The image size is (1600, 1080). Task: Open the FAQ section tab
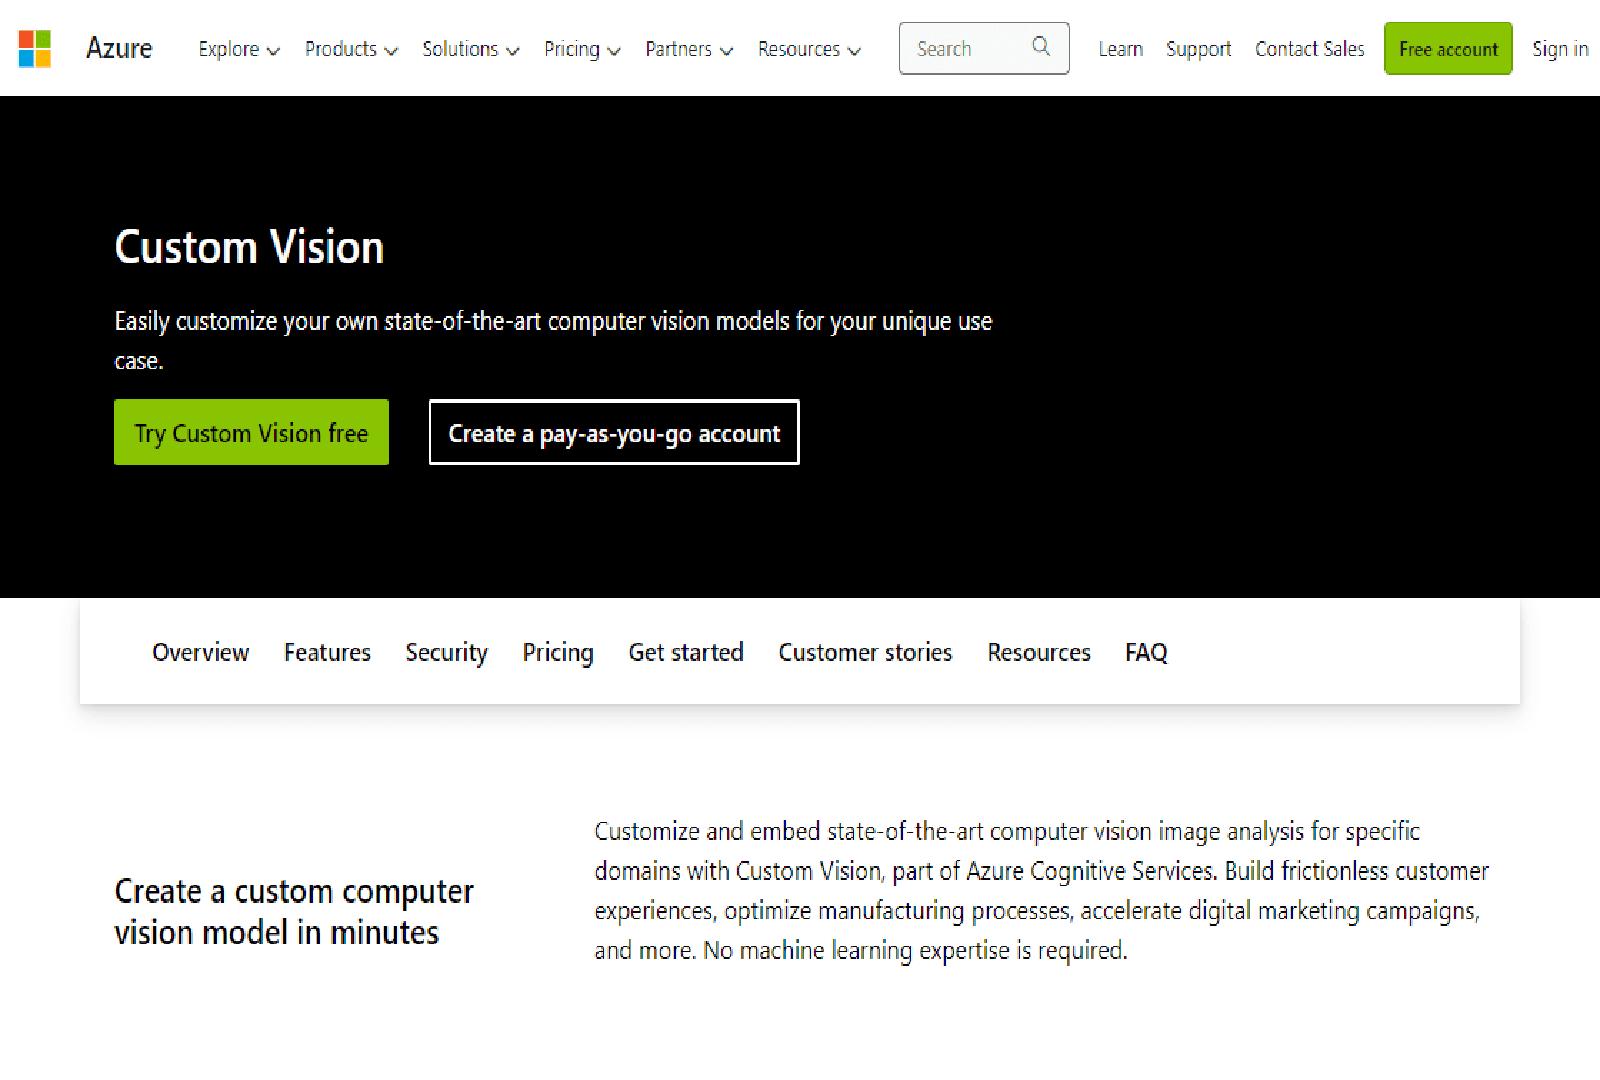1146,652
